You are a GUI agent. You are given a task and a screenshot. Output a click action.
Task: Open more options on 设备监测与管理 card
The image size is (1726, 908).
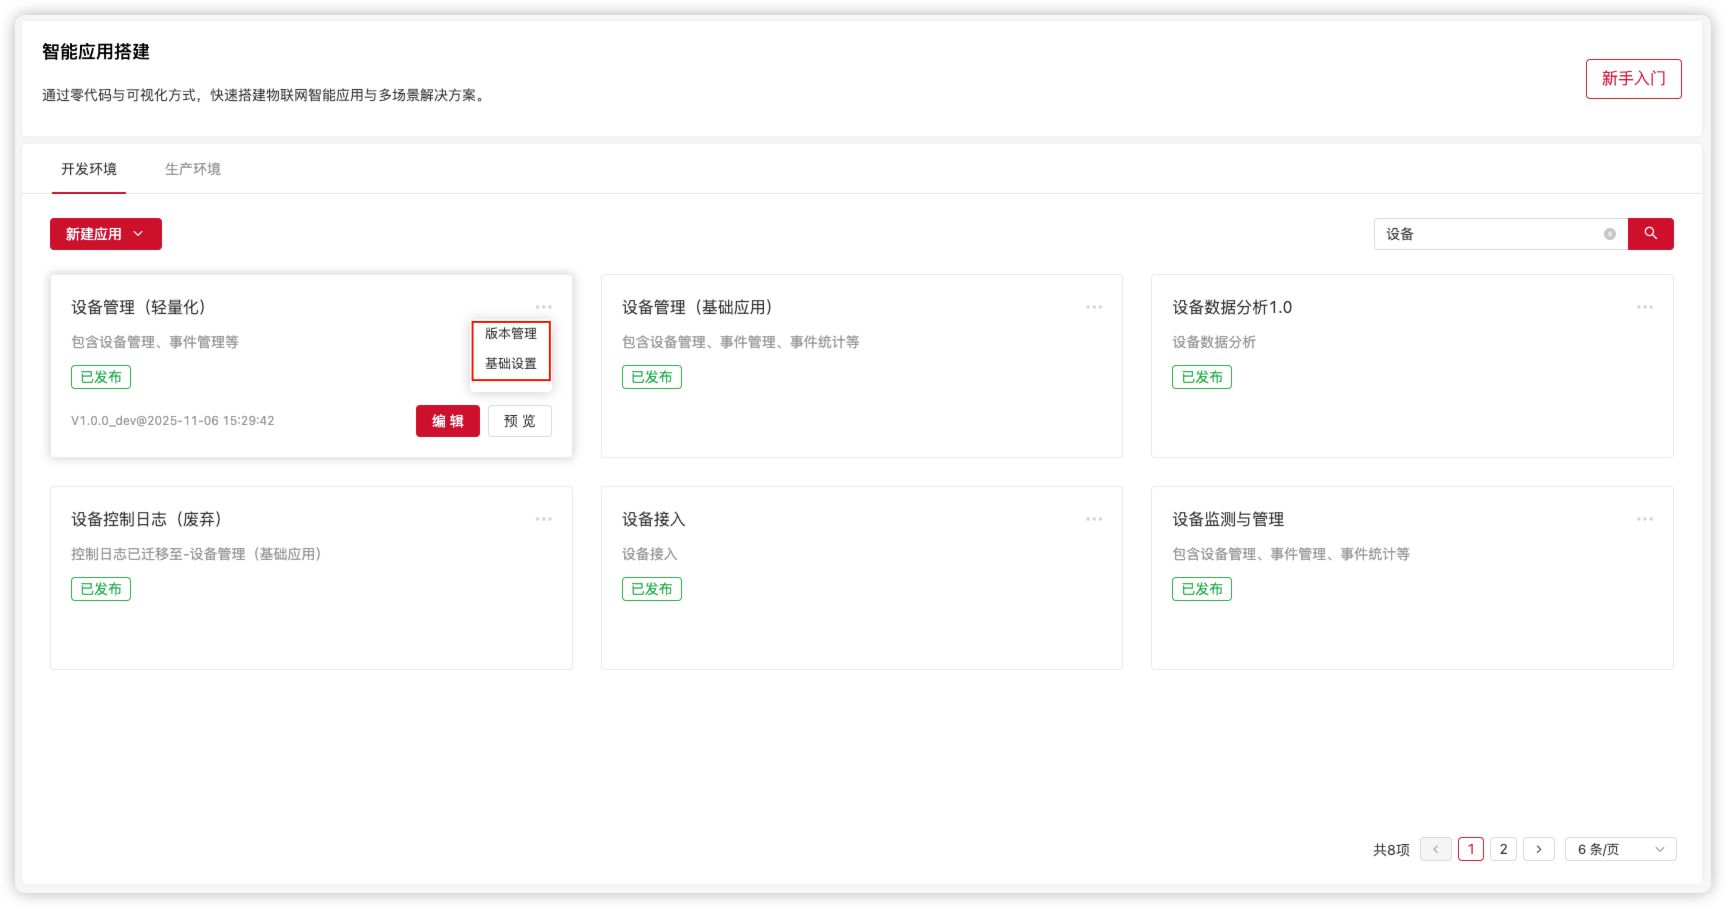click(x=1645, y=518)
